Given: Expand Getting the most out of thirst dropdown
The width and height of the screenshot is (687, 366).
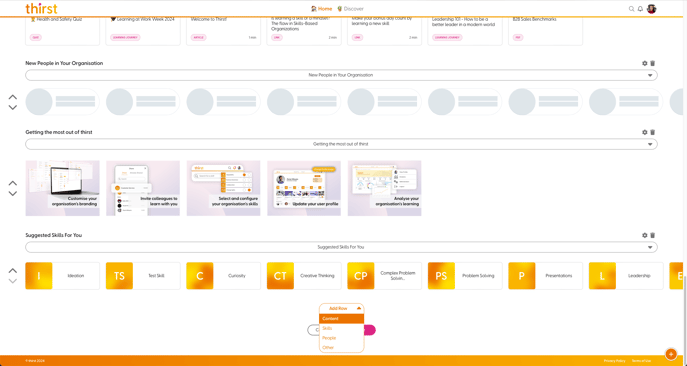Looking at the screenshot, I should click(x=341, y=144).
